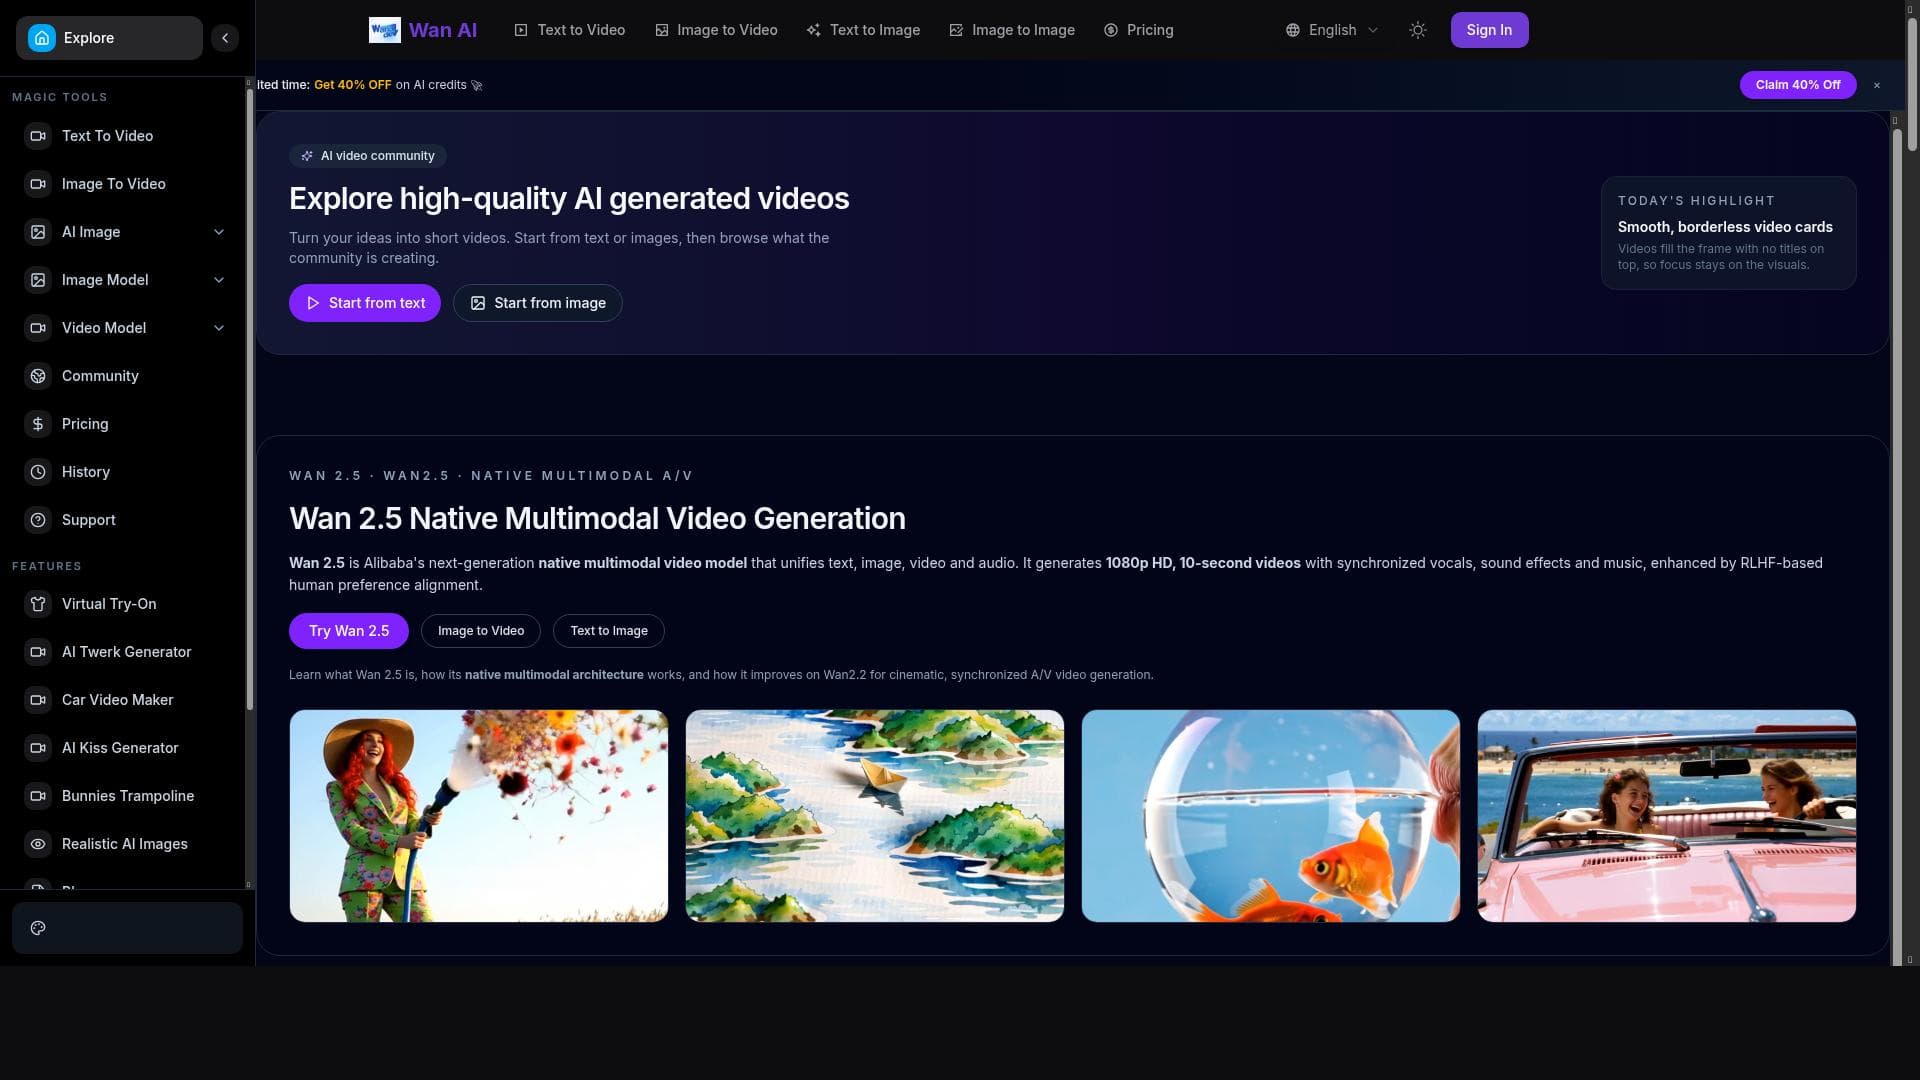
Task: Expand the Video Model submenu
Action: pyautogui.click(x=219, y=328)
